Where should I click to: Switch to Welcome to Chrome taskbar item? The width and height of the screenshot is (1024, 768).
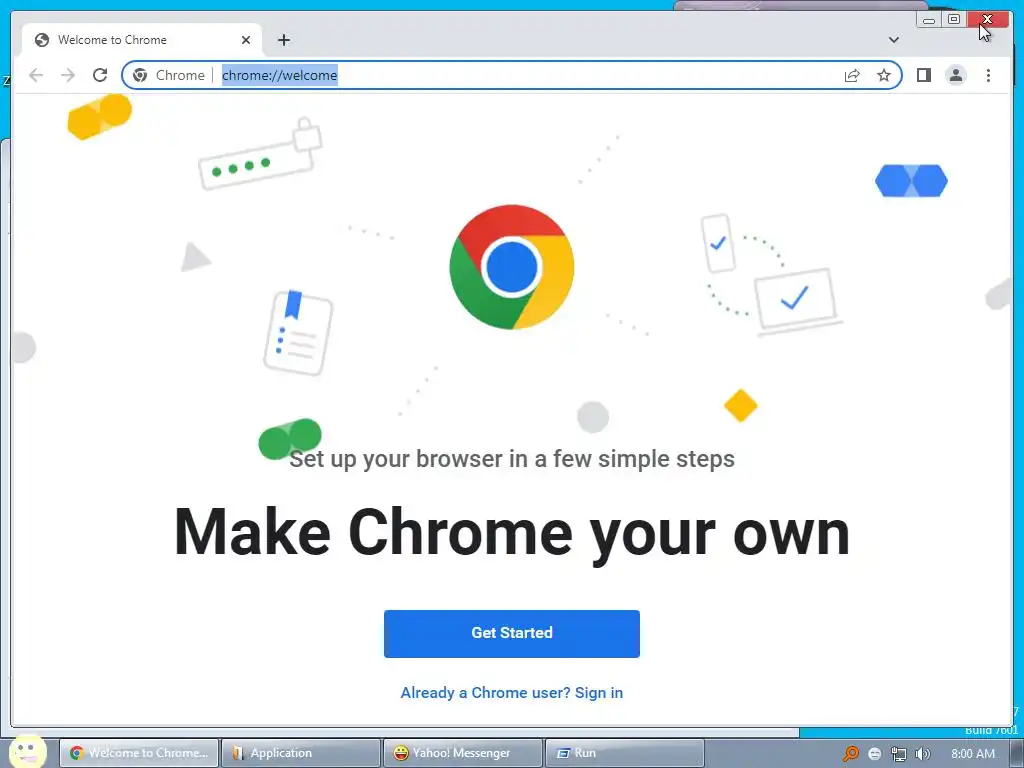pos(139,753)
